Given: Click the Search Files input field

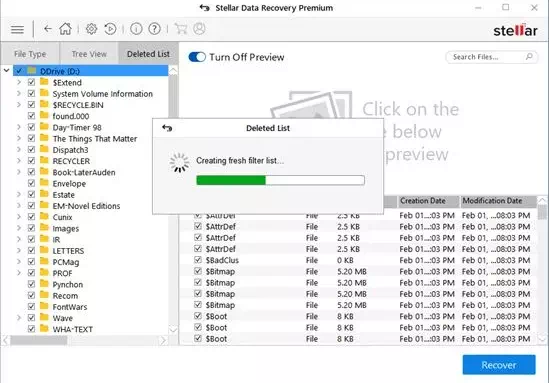Looking at the screenshot, I should pyautogui.click(x=491, y=57).
